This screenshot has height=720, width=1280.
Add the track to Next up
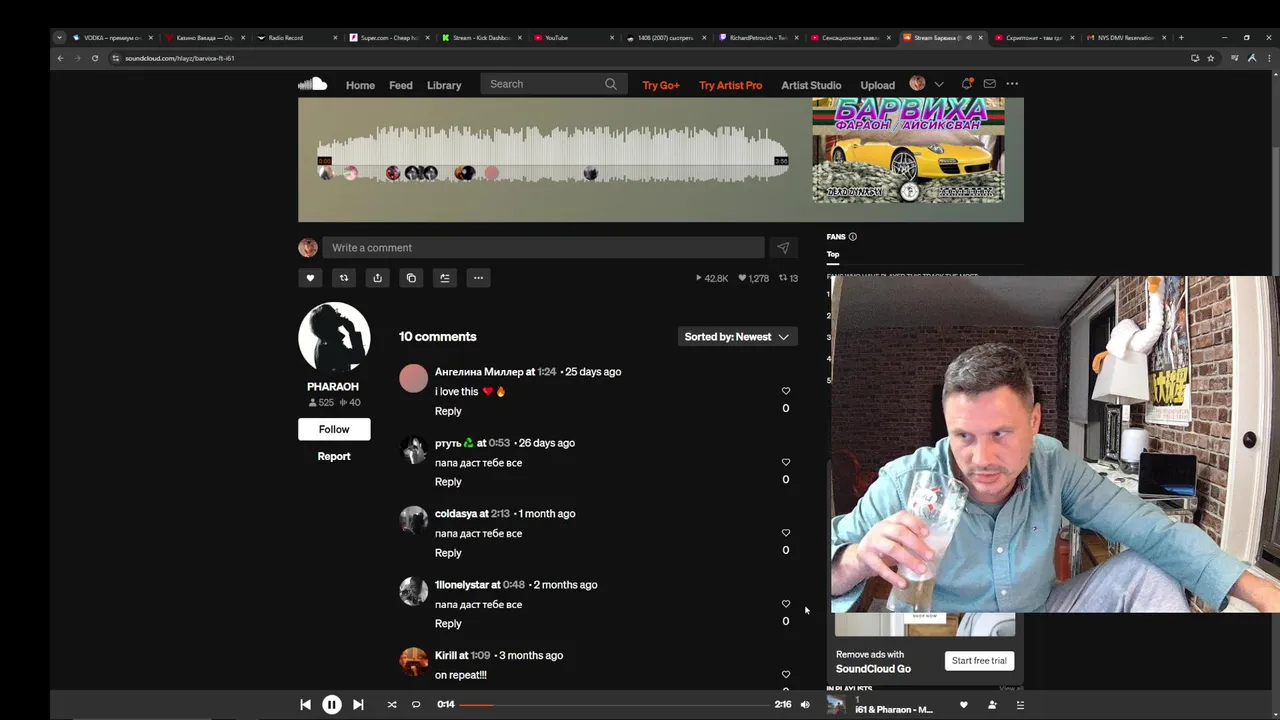pos(445,278)
